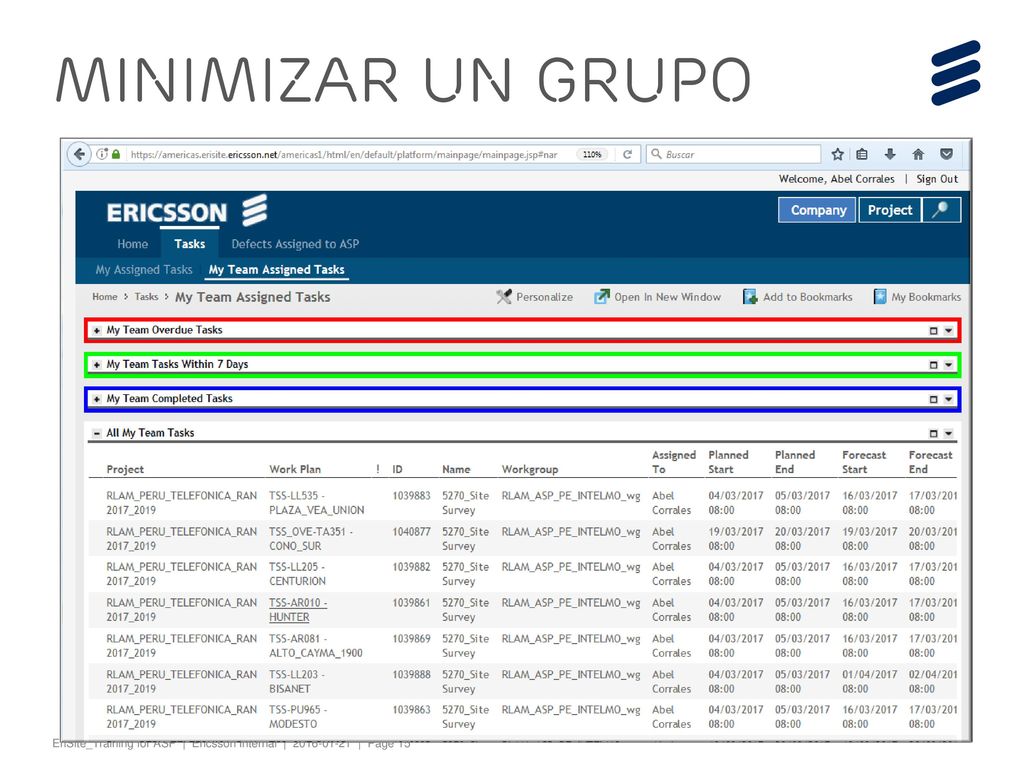Bookmark this page with the star icon
Screen dimensions: 1024x768
[x=837, y=154]
